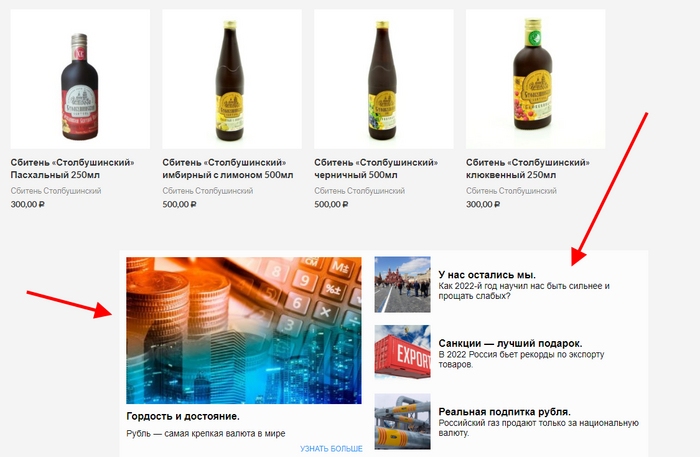Image resolution: width=700 pixels, height=457 pixels.
Task: Open the coins and calculator ad image
Action: (x=244, y=330)
